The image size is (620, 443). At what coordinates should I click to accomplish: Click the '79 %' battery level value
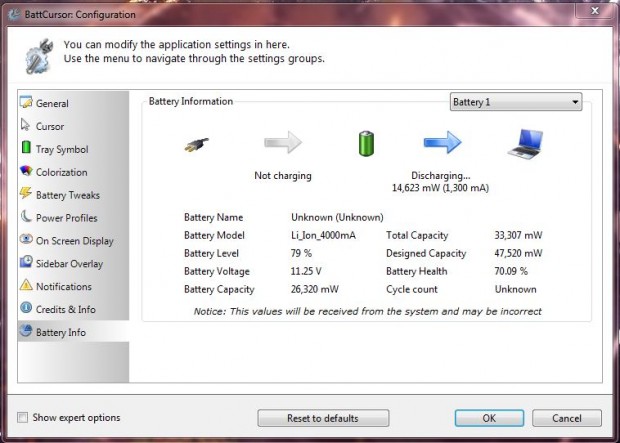pyautogui.click(x=301, y=253)
